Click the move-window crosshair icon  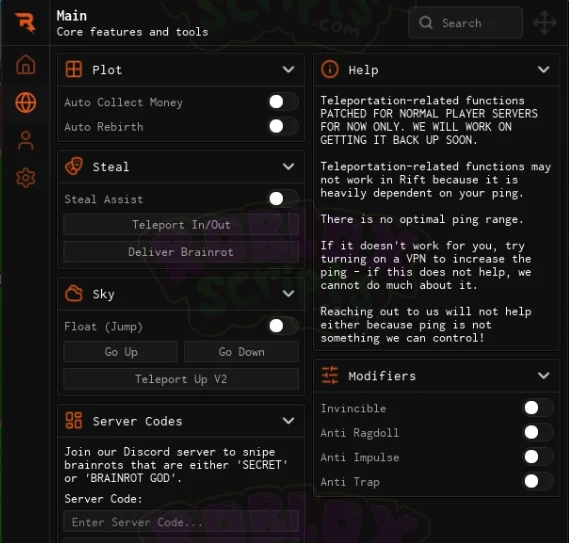click(544, 23)
